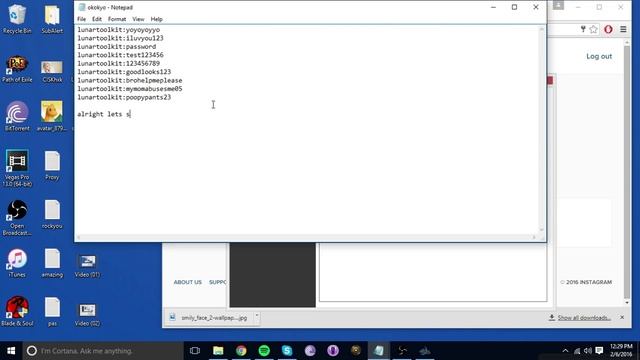Open the Windows Start menu
This screenshot has height=360, width=640.
(11, 351)
